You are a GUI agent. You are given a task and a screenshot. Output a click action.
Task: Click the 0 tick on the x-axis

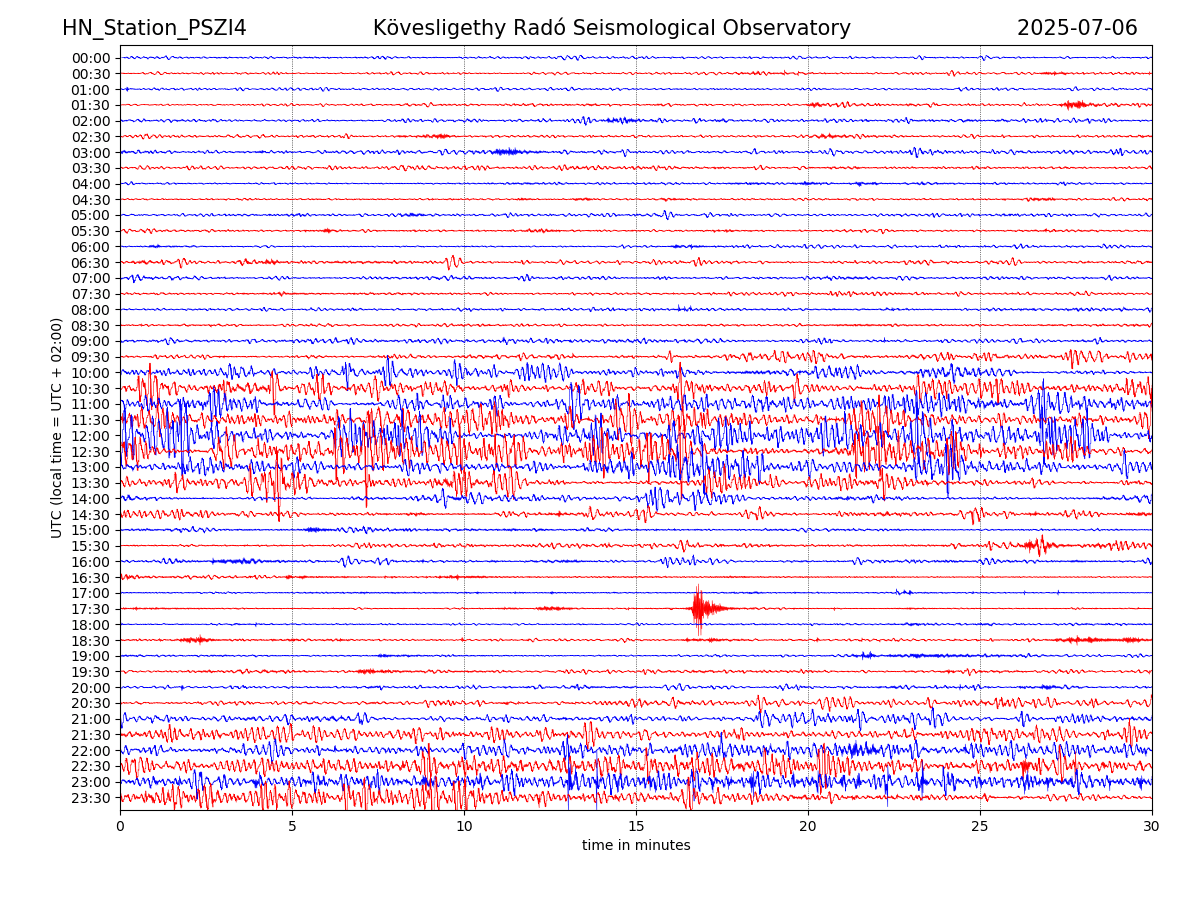pyautogui.click(x=120, y=825)
